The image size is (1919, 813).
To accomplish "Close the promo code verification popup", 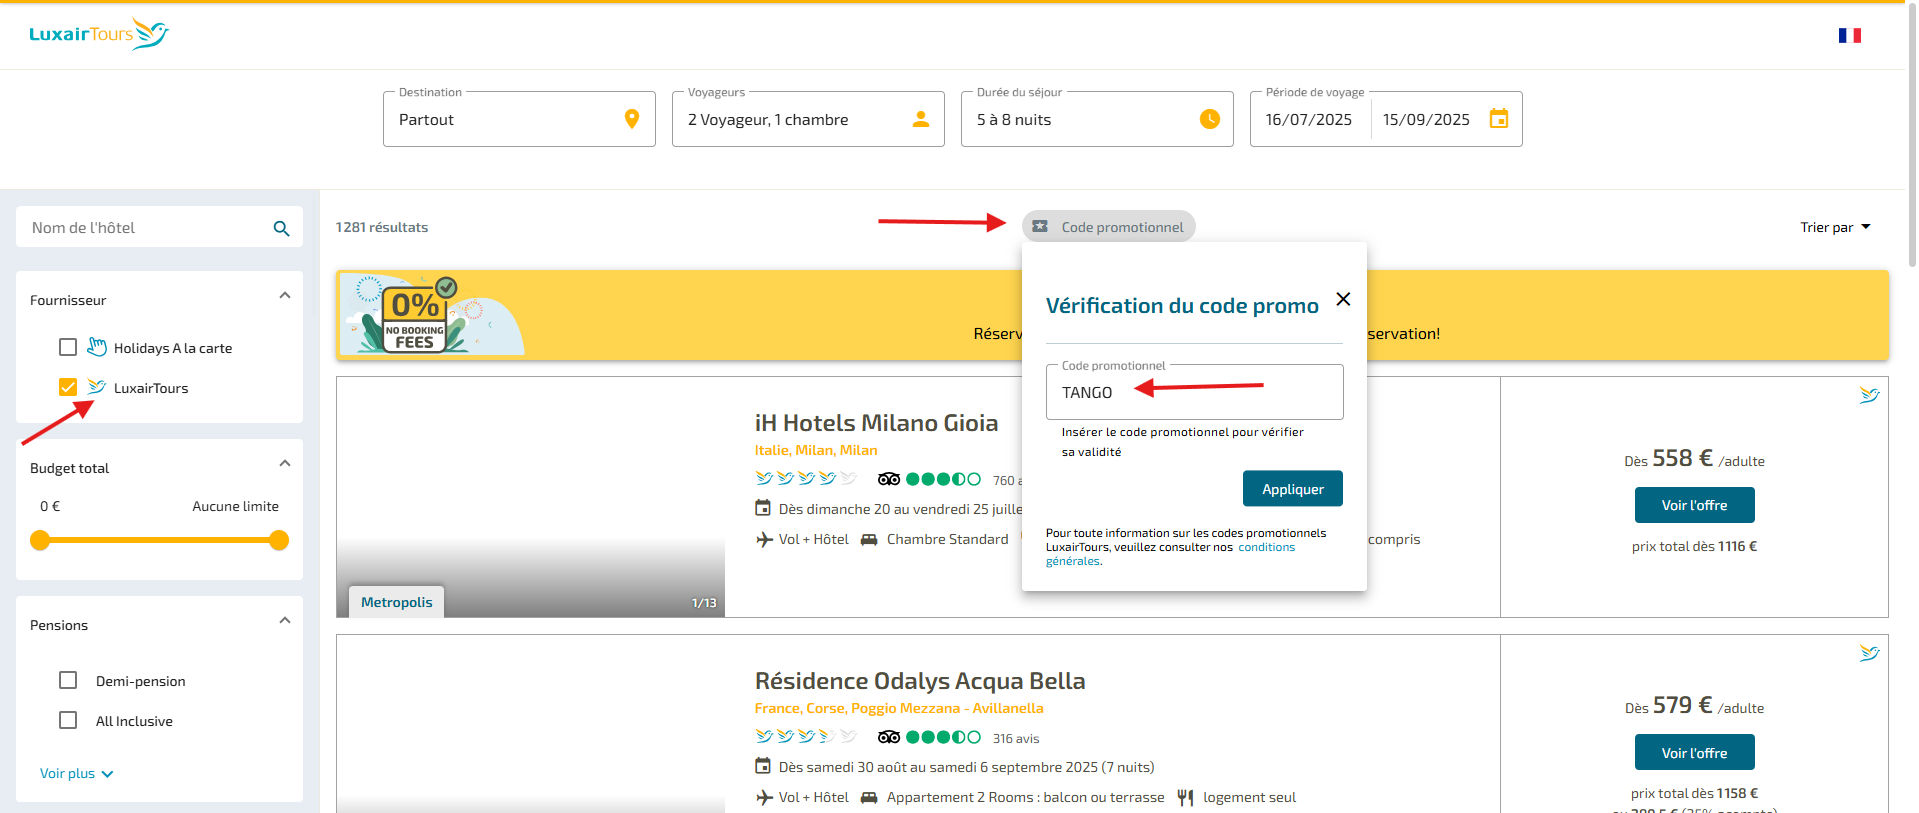I will pyautogui.click(x=1343, y=299).
